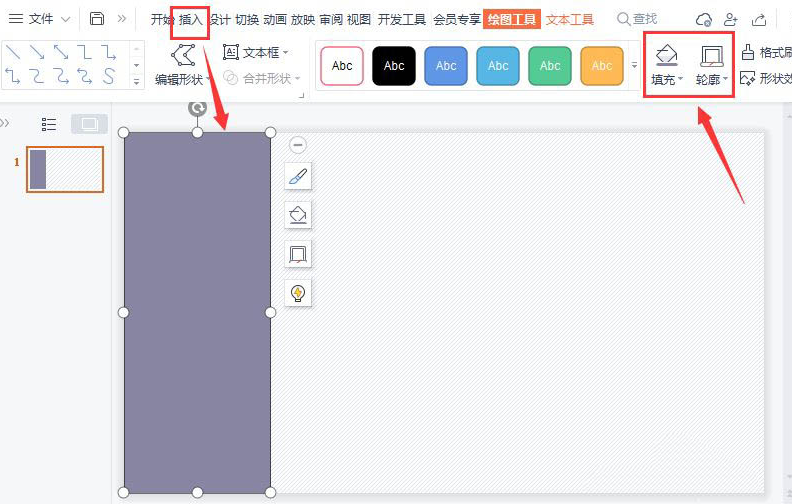Click the floating lightbulb idea icon
Image resolution: width=792 pixels, height=504 pixels.
click(298, 293)
